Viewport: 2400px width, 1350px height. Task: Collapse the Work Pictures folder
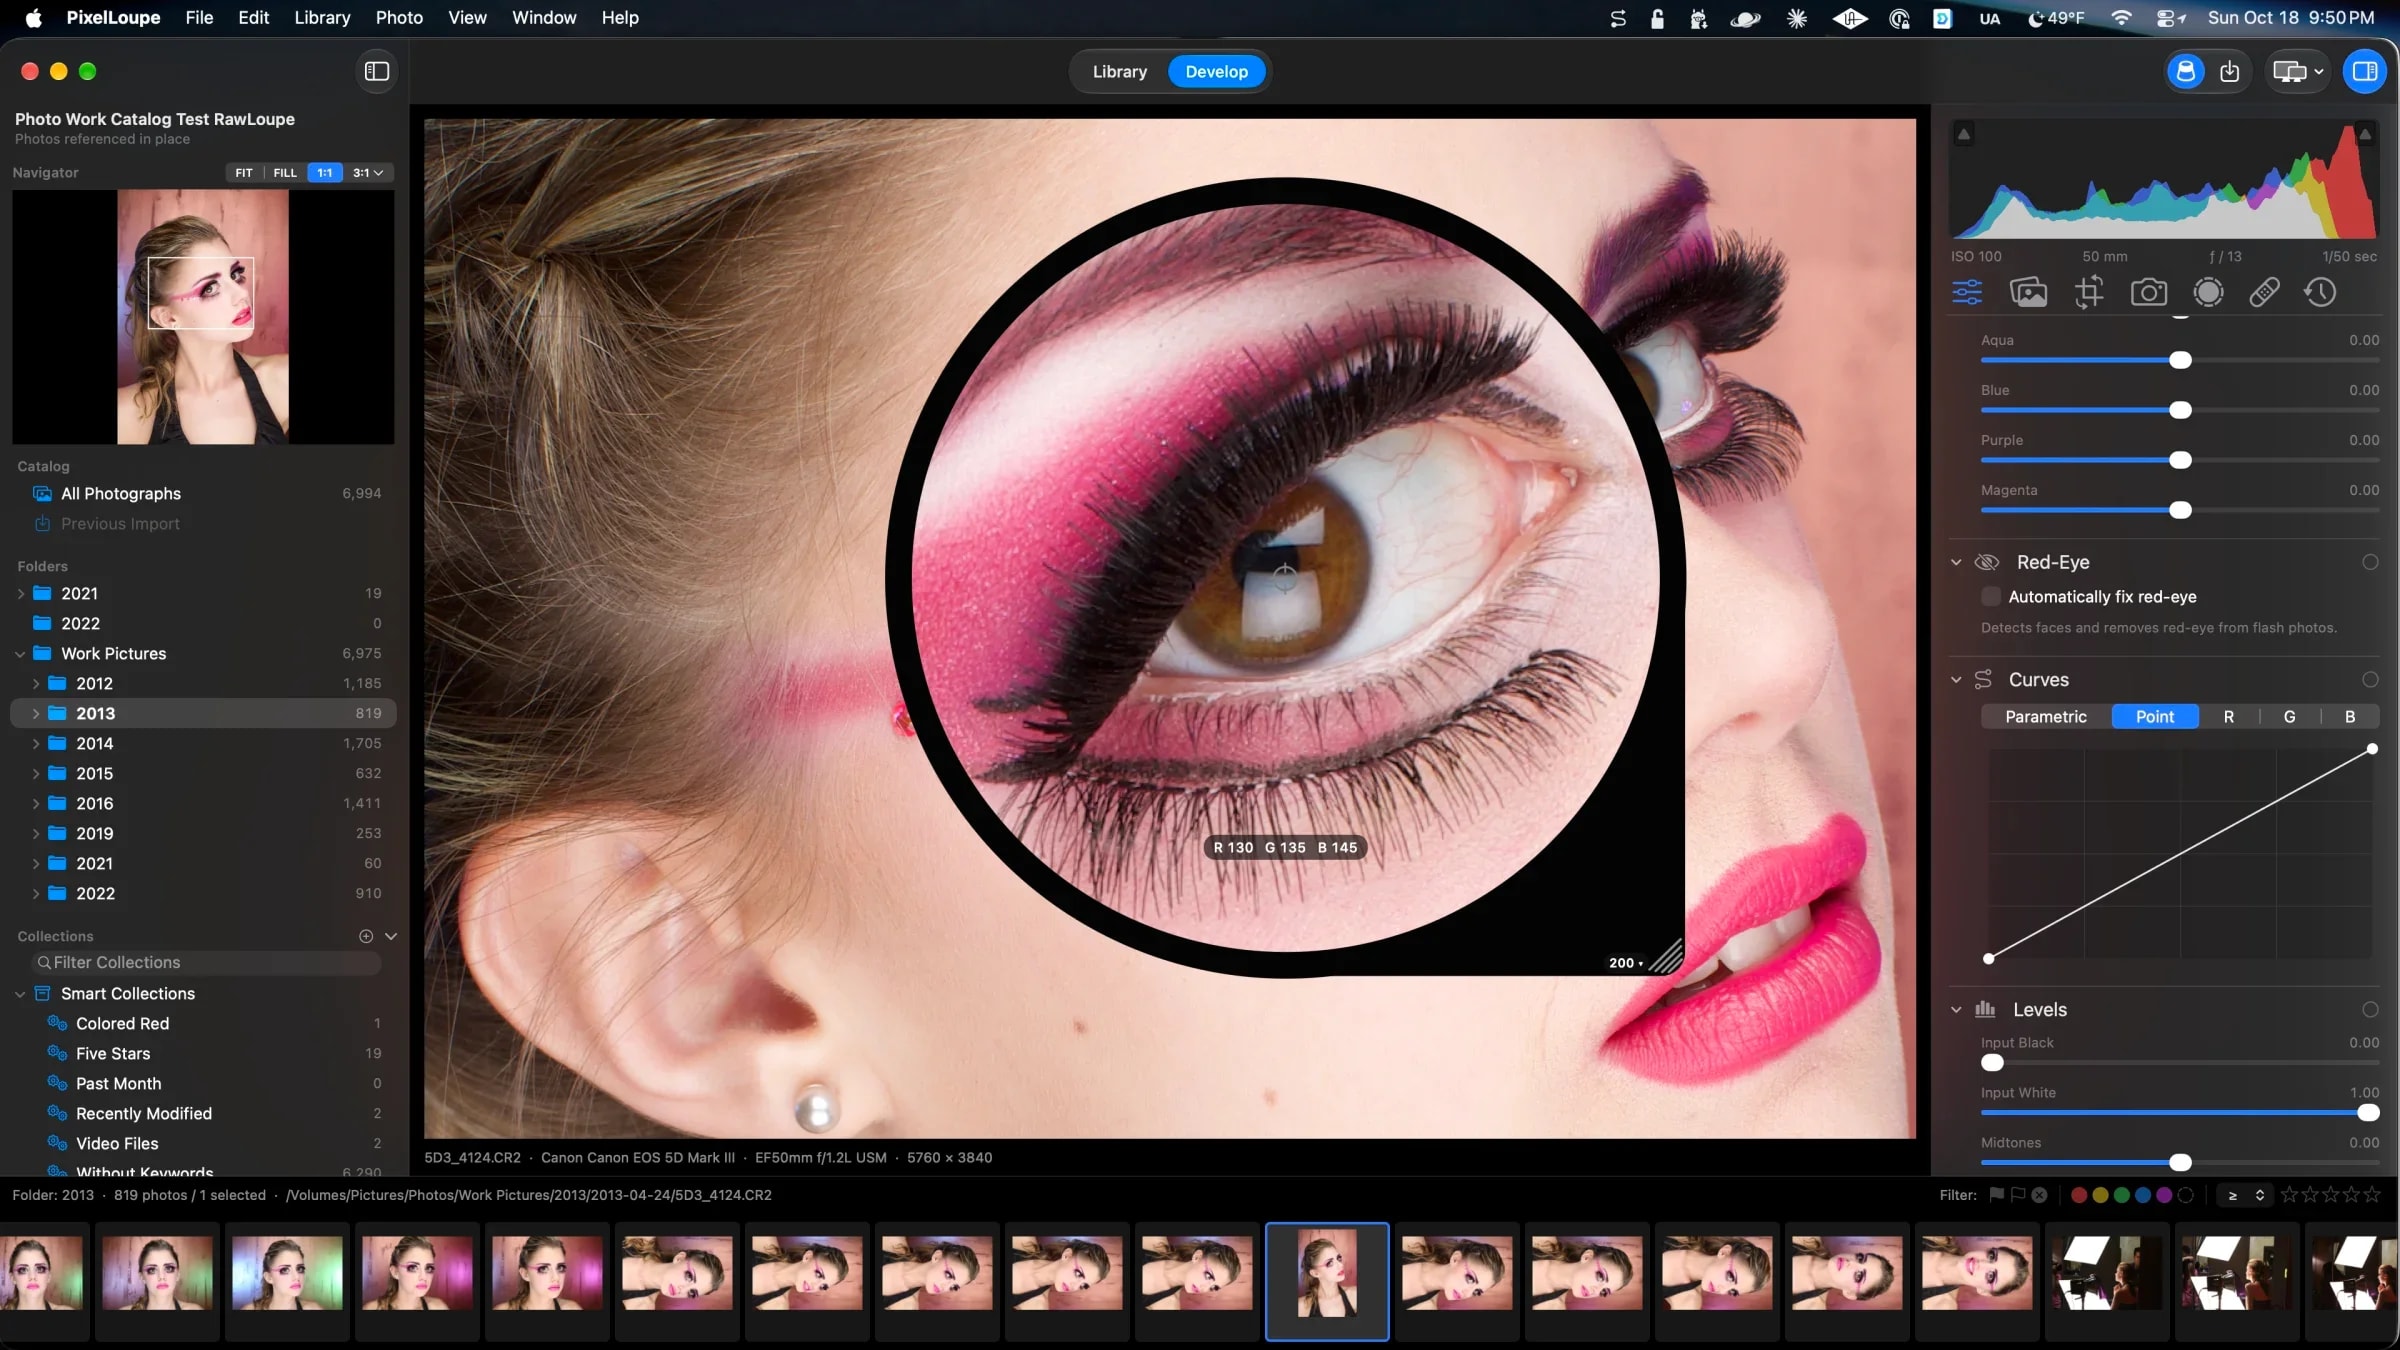pos(20,653)
